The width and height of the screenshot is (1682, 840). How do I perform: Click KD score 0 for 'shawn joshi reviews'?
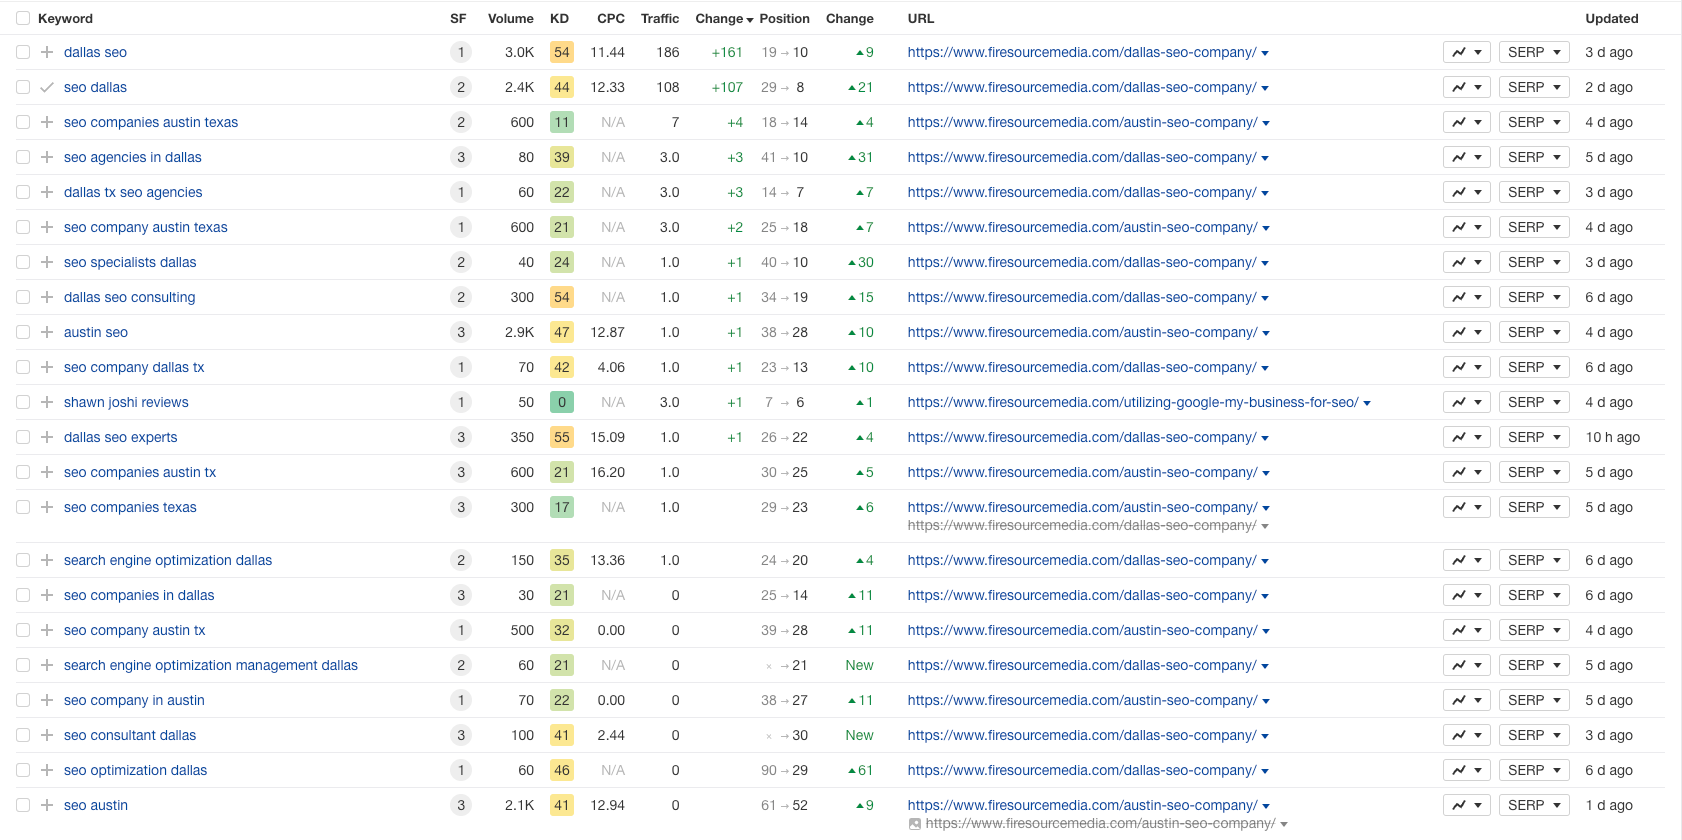562,402
